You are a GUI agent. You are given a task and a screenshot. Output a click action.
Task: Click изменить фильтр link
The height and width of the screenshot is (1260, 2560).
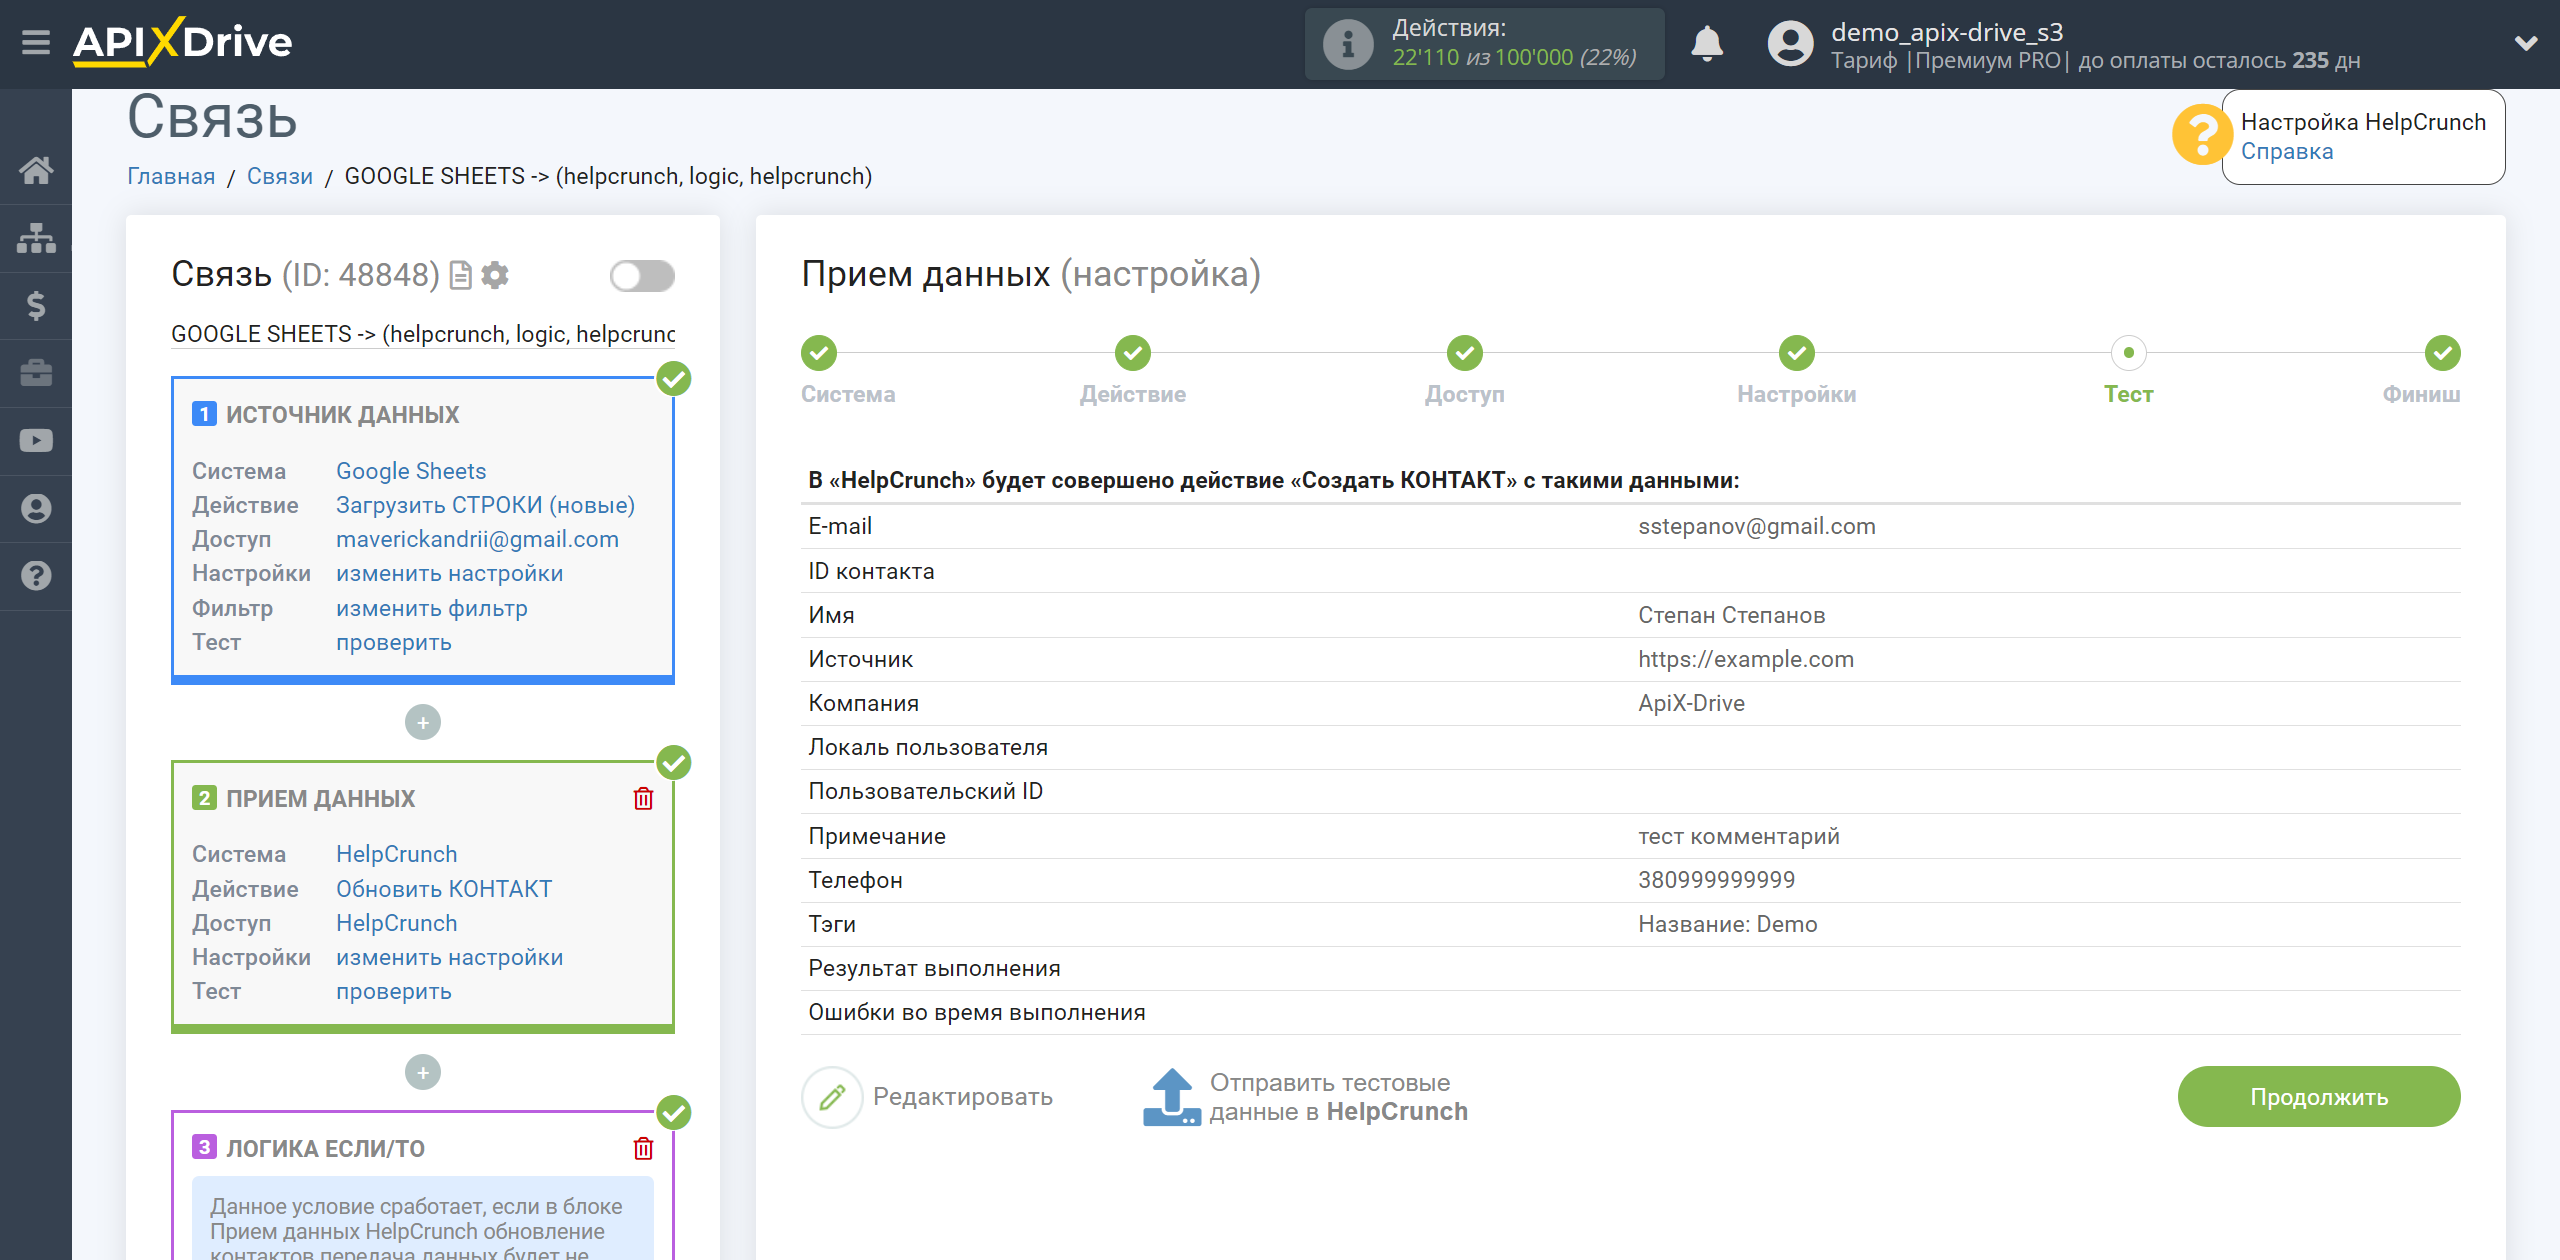432,608
